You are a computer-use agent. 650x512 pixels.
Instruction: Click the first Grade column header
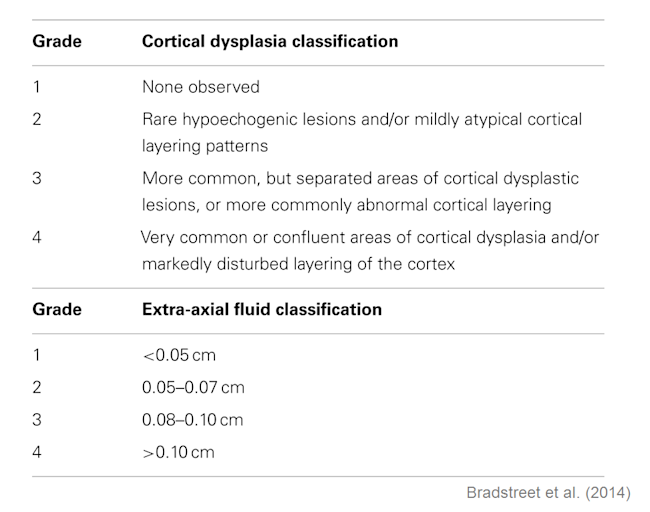coord(57,41)
